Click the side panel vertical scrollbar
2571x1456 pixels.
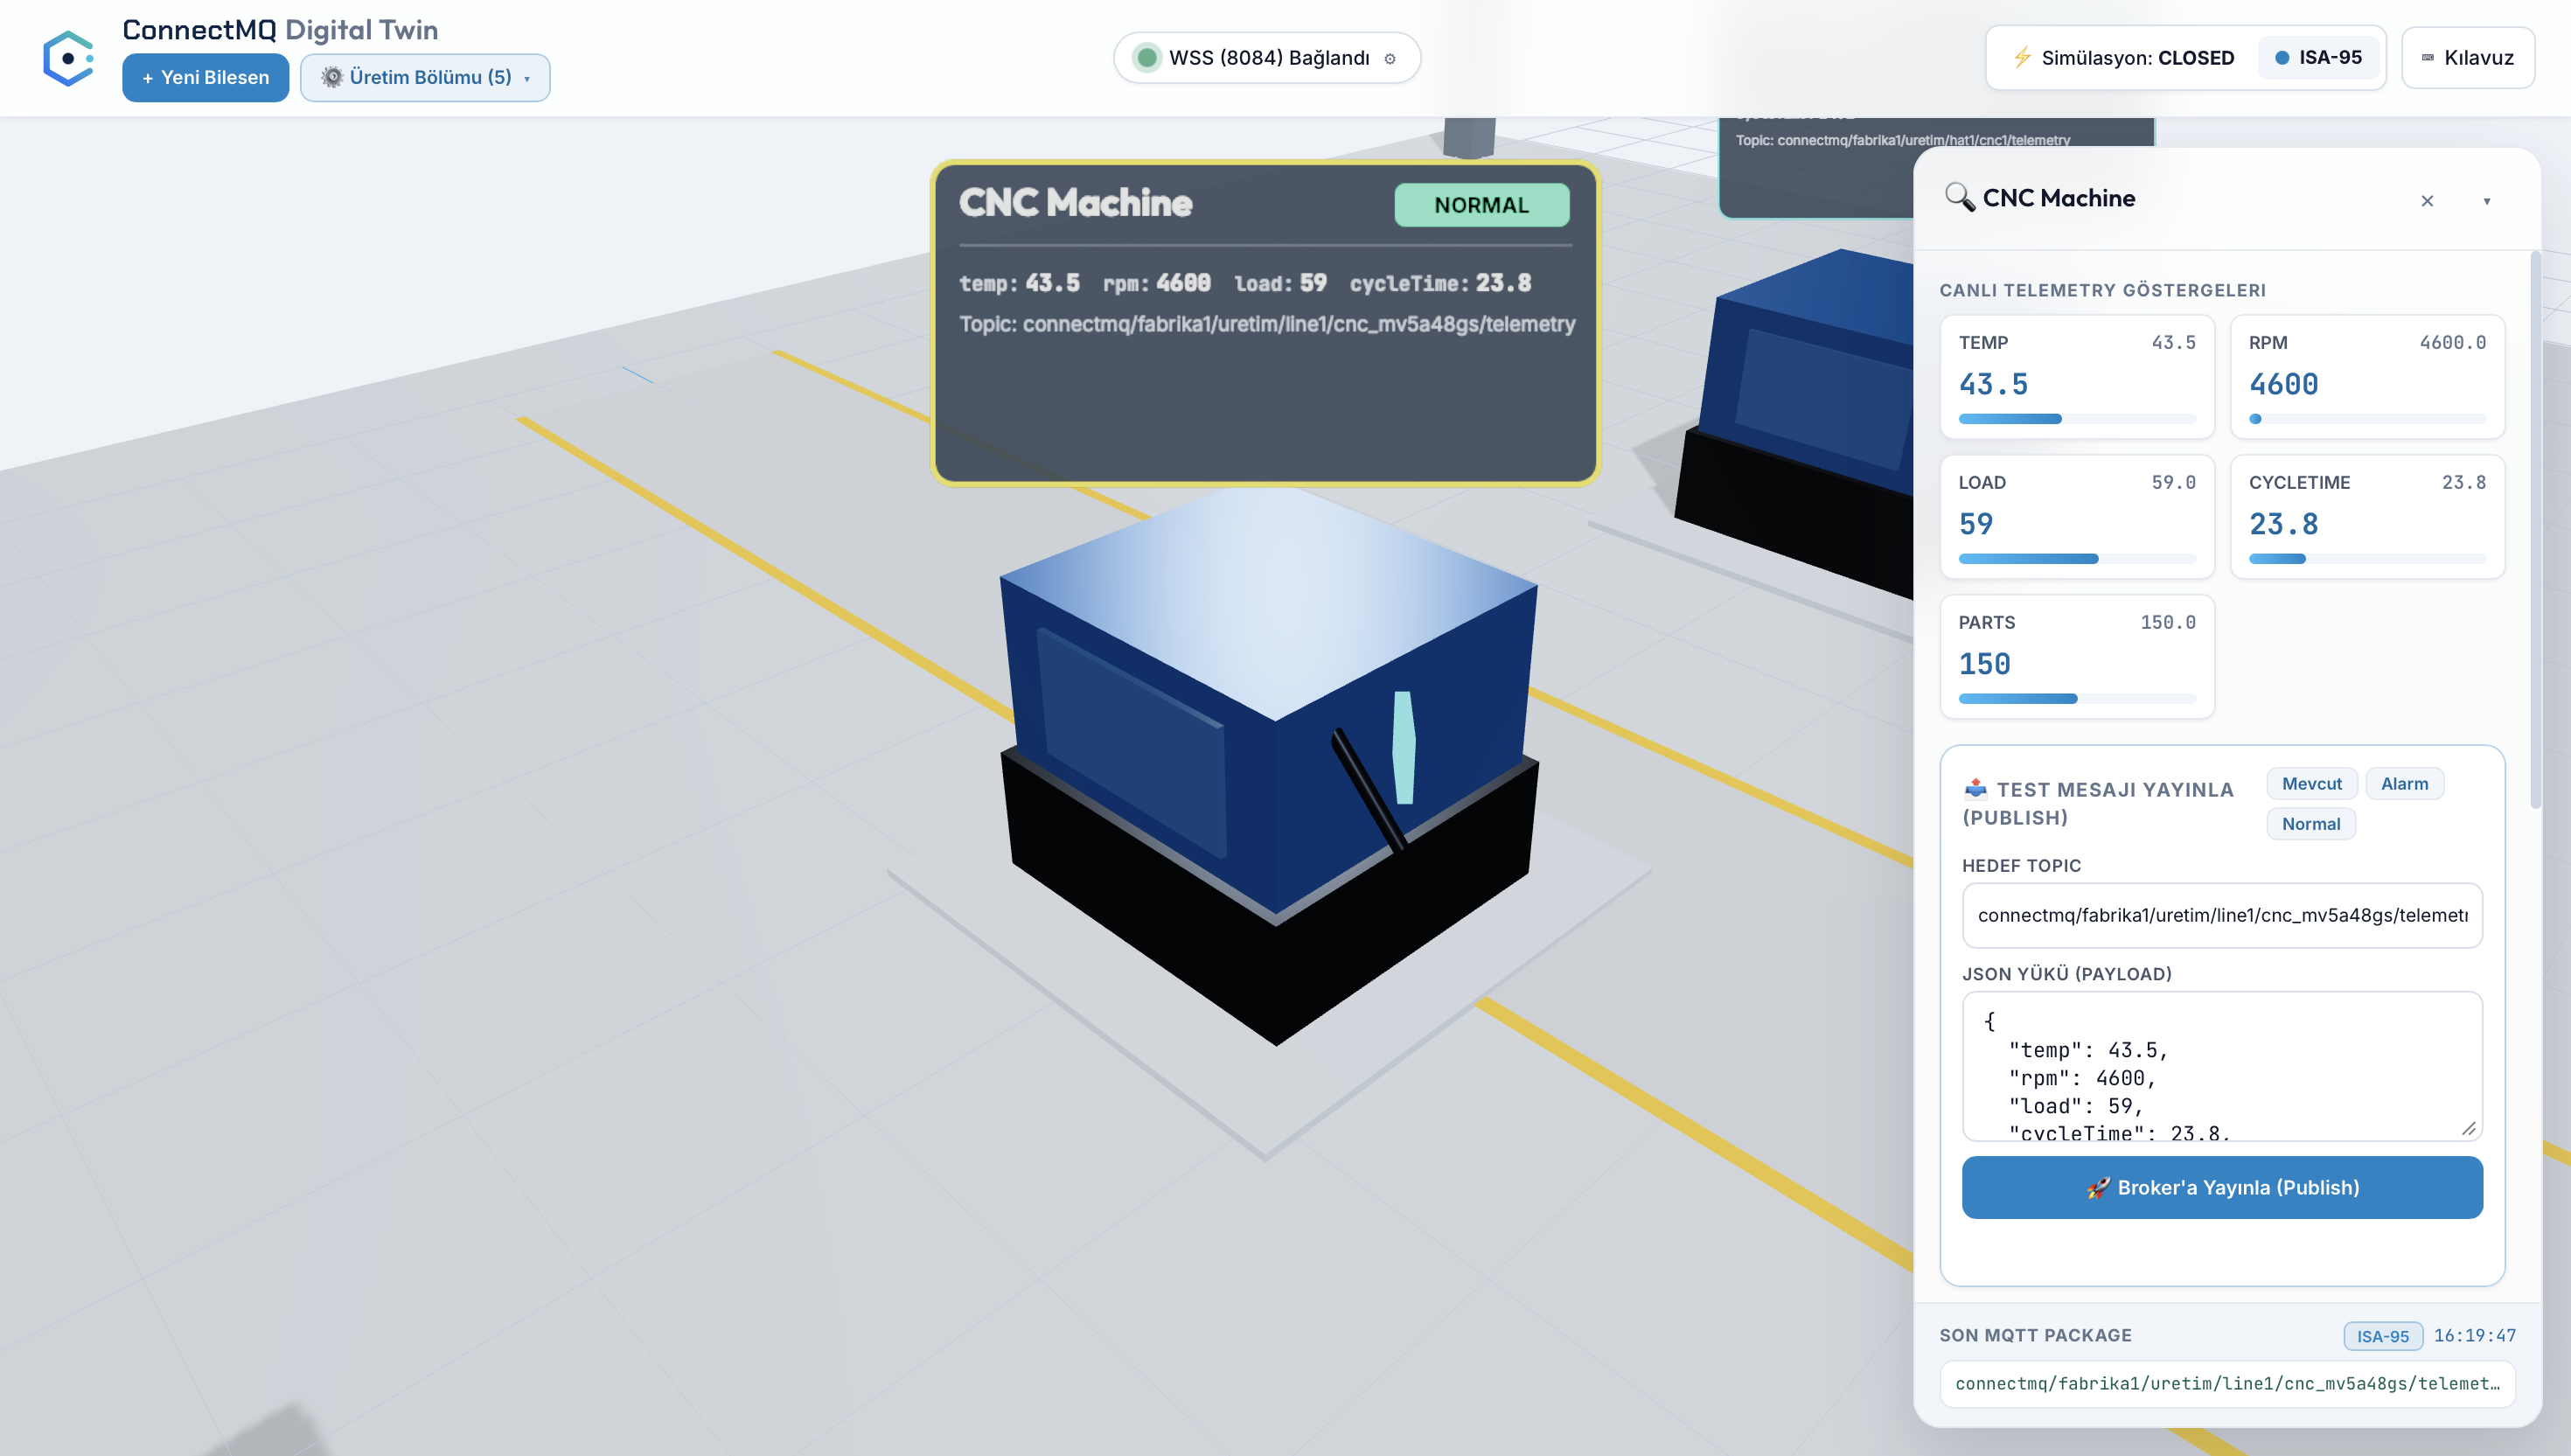(x=2535, y=530)
